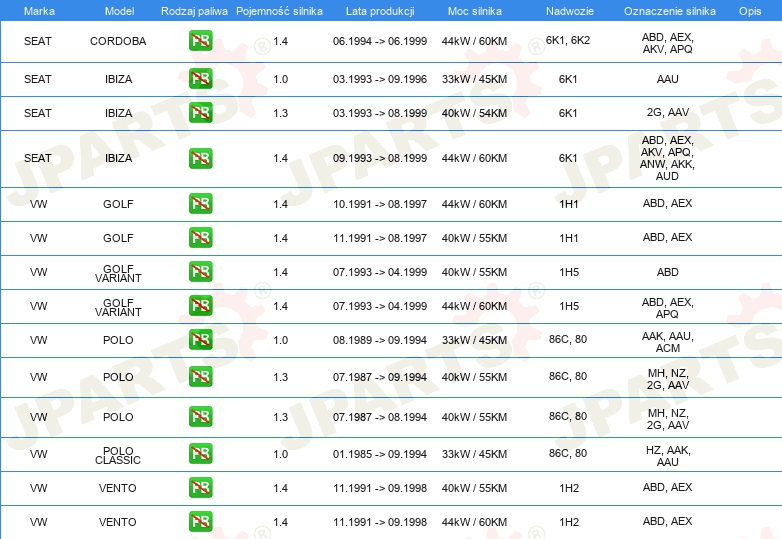
Task: Click body code 1H5 in ABD-only row
Action: click(x=569, y=272)
